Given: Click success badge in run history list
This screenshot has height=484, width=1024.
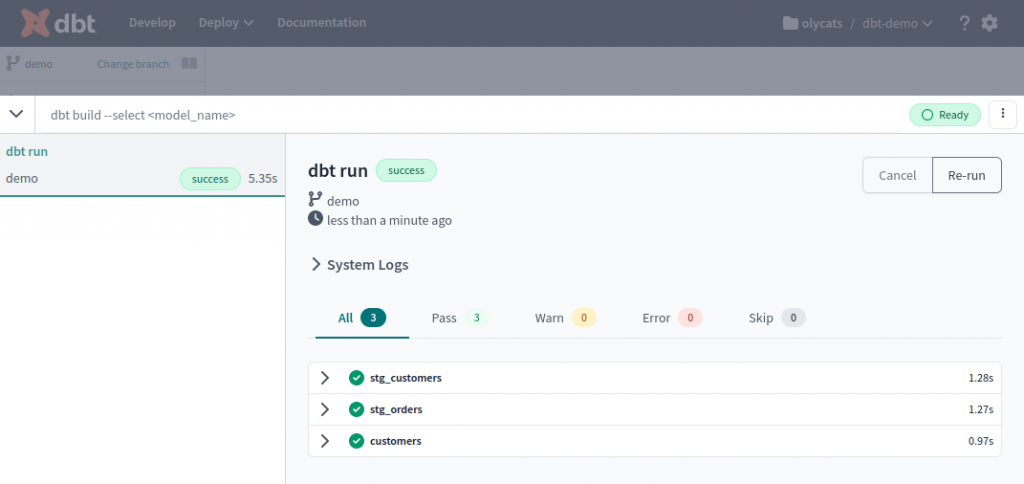Looking at the screenshot, I should coord(210,179).
